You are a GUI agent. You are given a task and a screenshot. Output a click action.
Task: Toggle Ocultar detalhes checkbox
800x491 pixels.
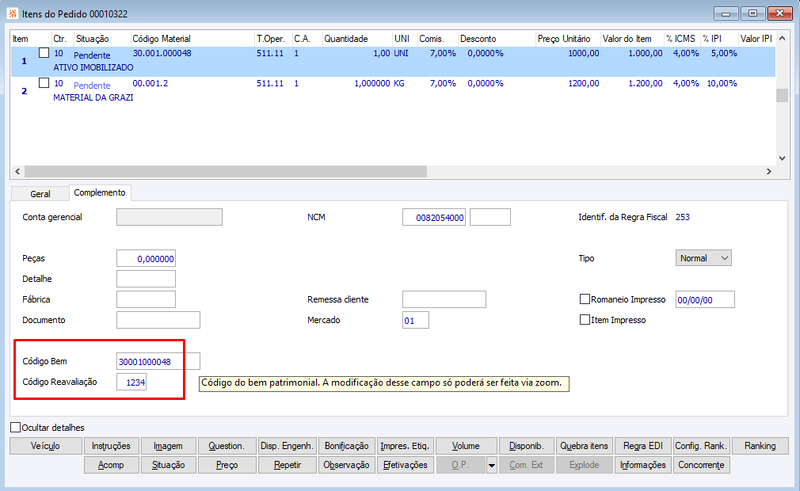click(16, 427)
